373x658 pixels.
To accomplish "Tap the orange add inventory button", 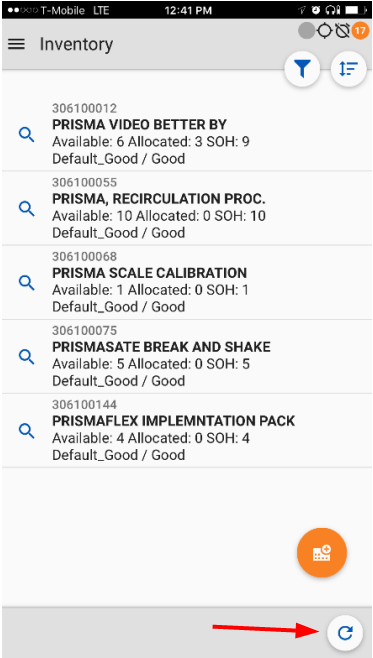I will (322, 553).
